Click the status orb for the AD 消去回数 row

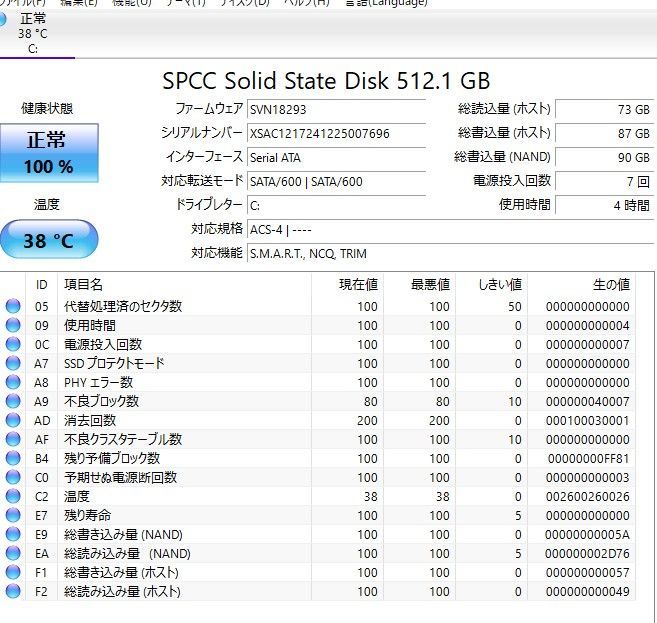[13, 421]
